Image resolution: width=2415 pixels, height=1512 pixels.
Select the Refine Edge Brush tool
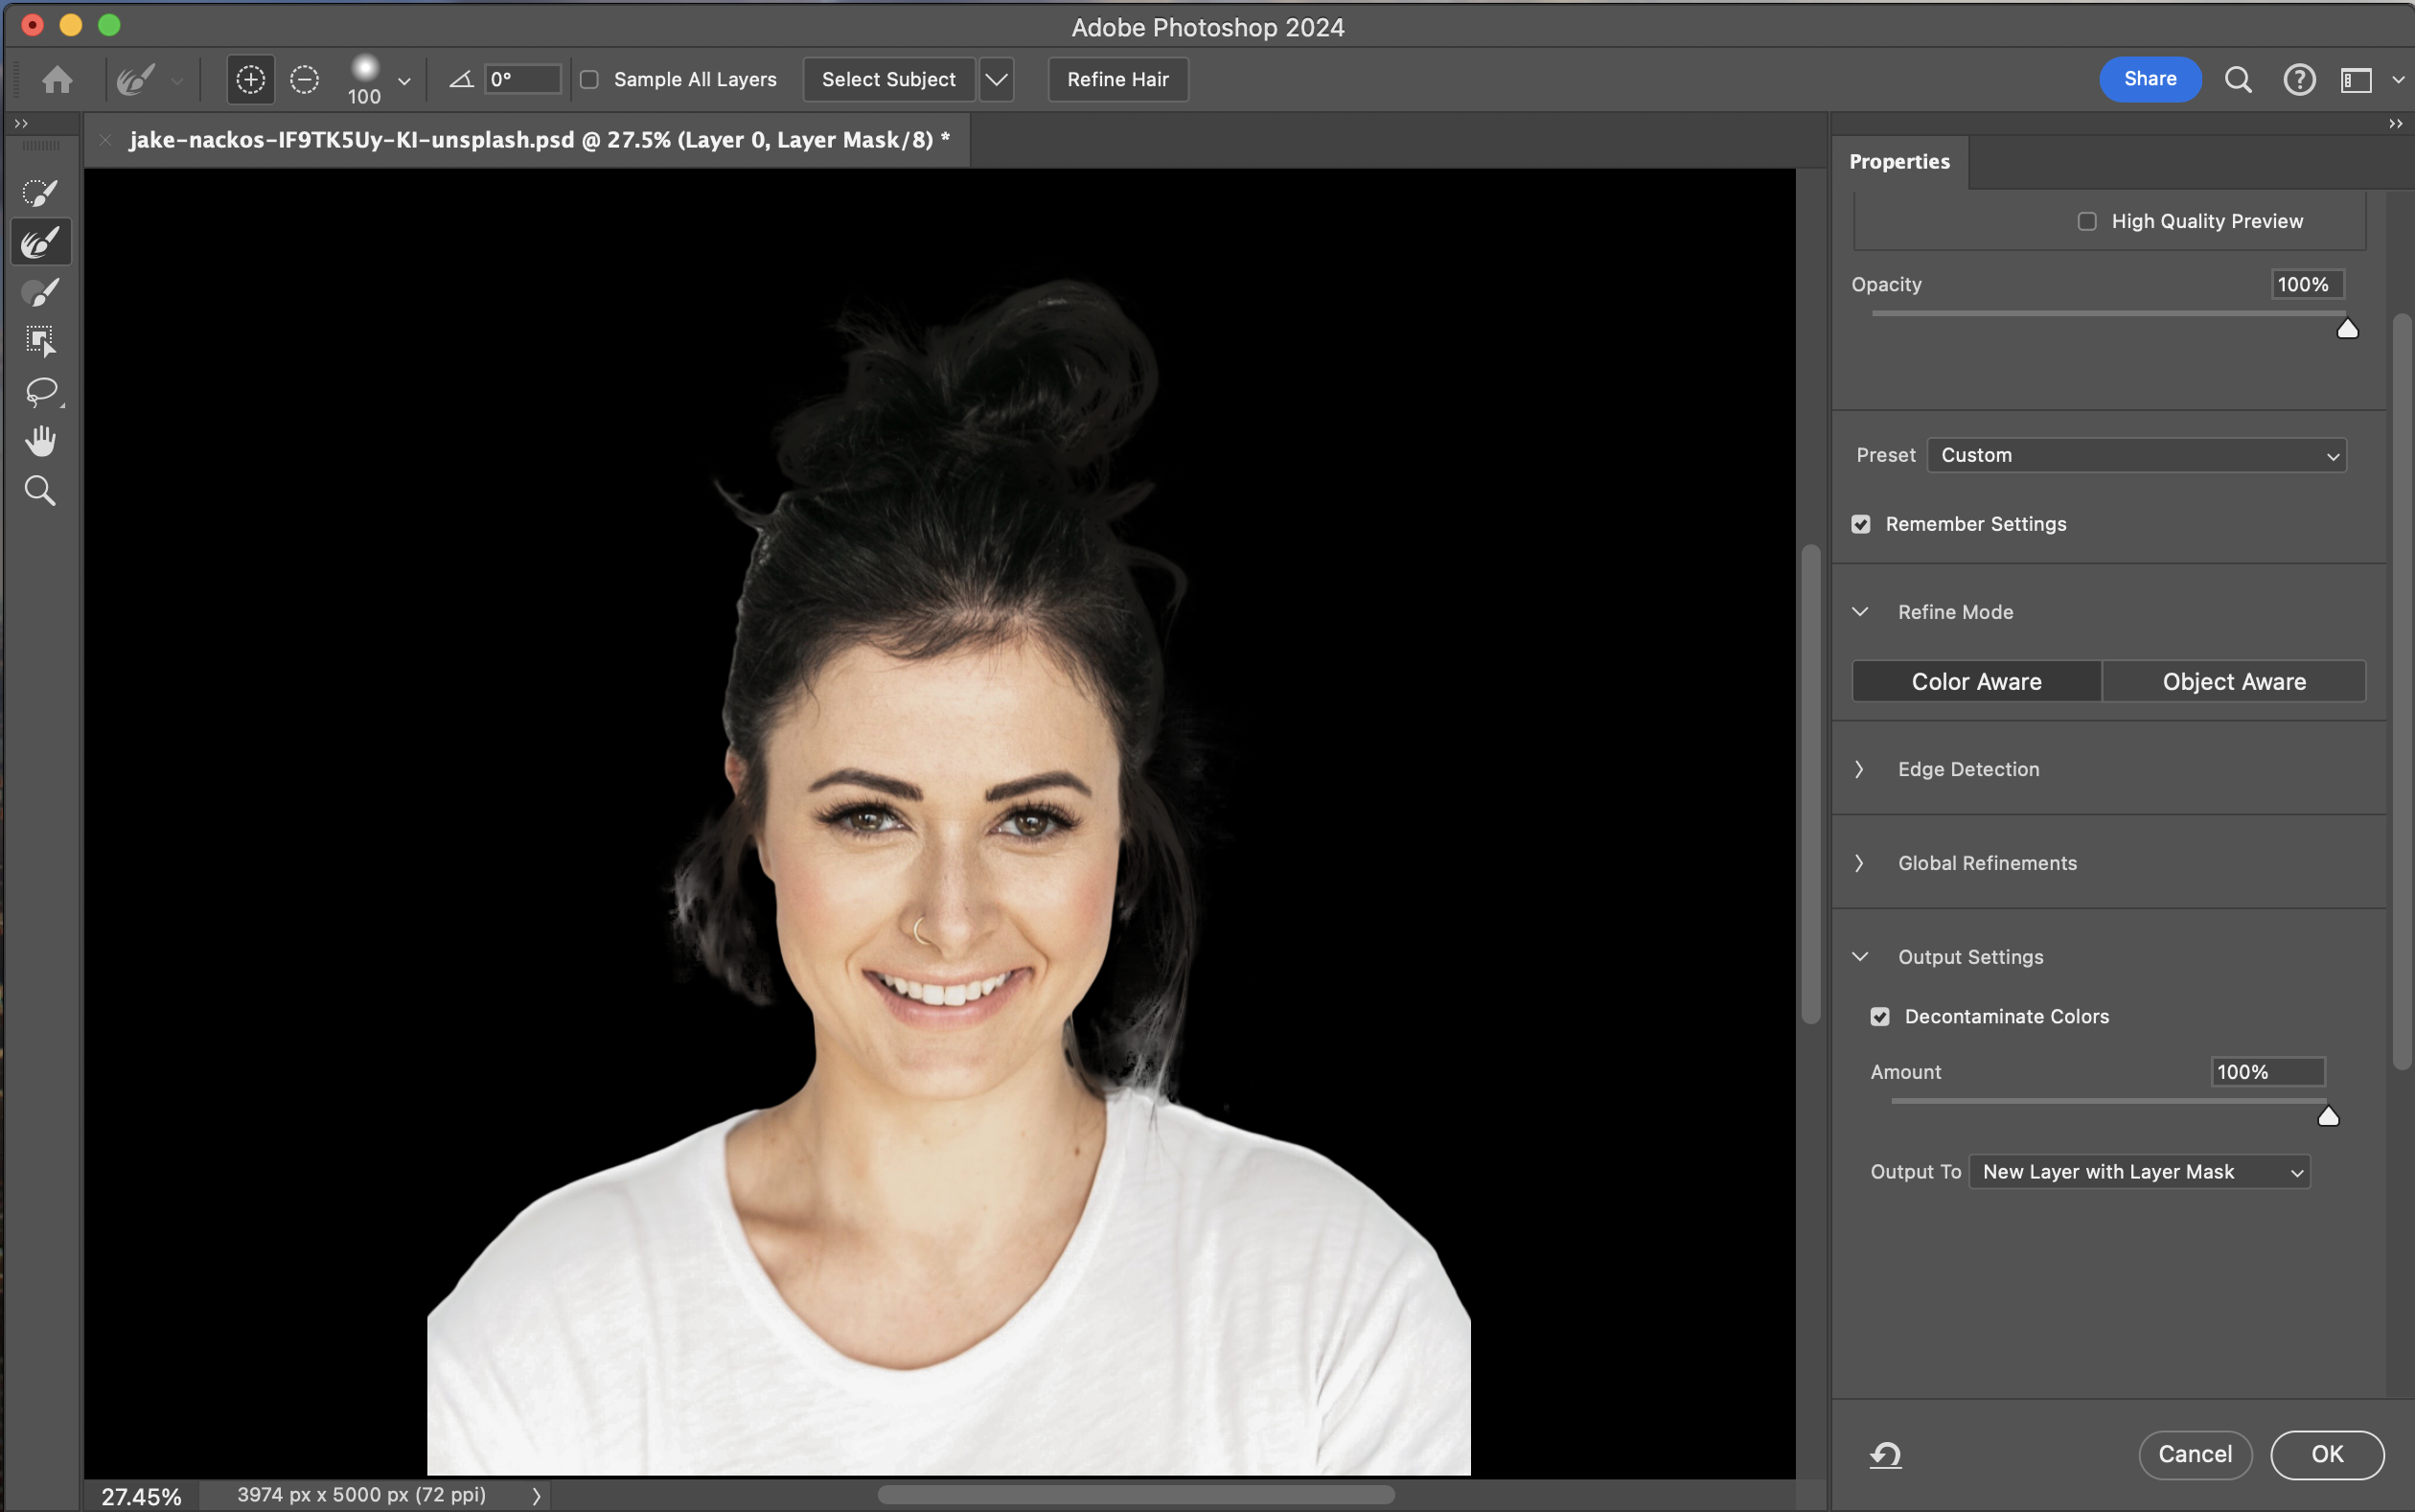(x=40, y=242)
